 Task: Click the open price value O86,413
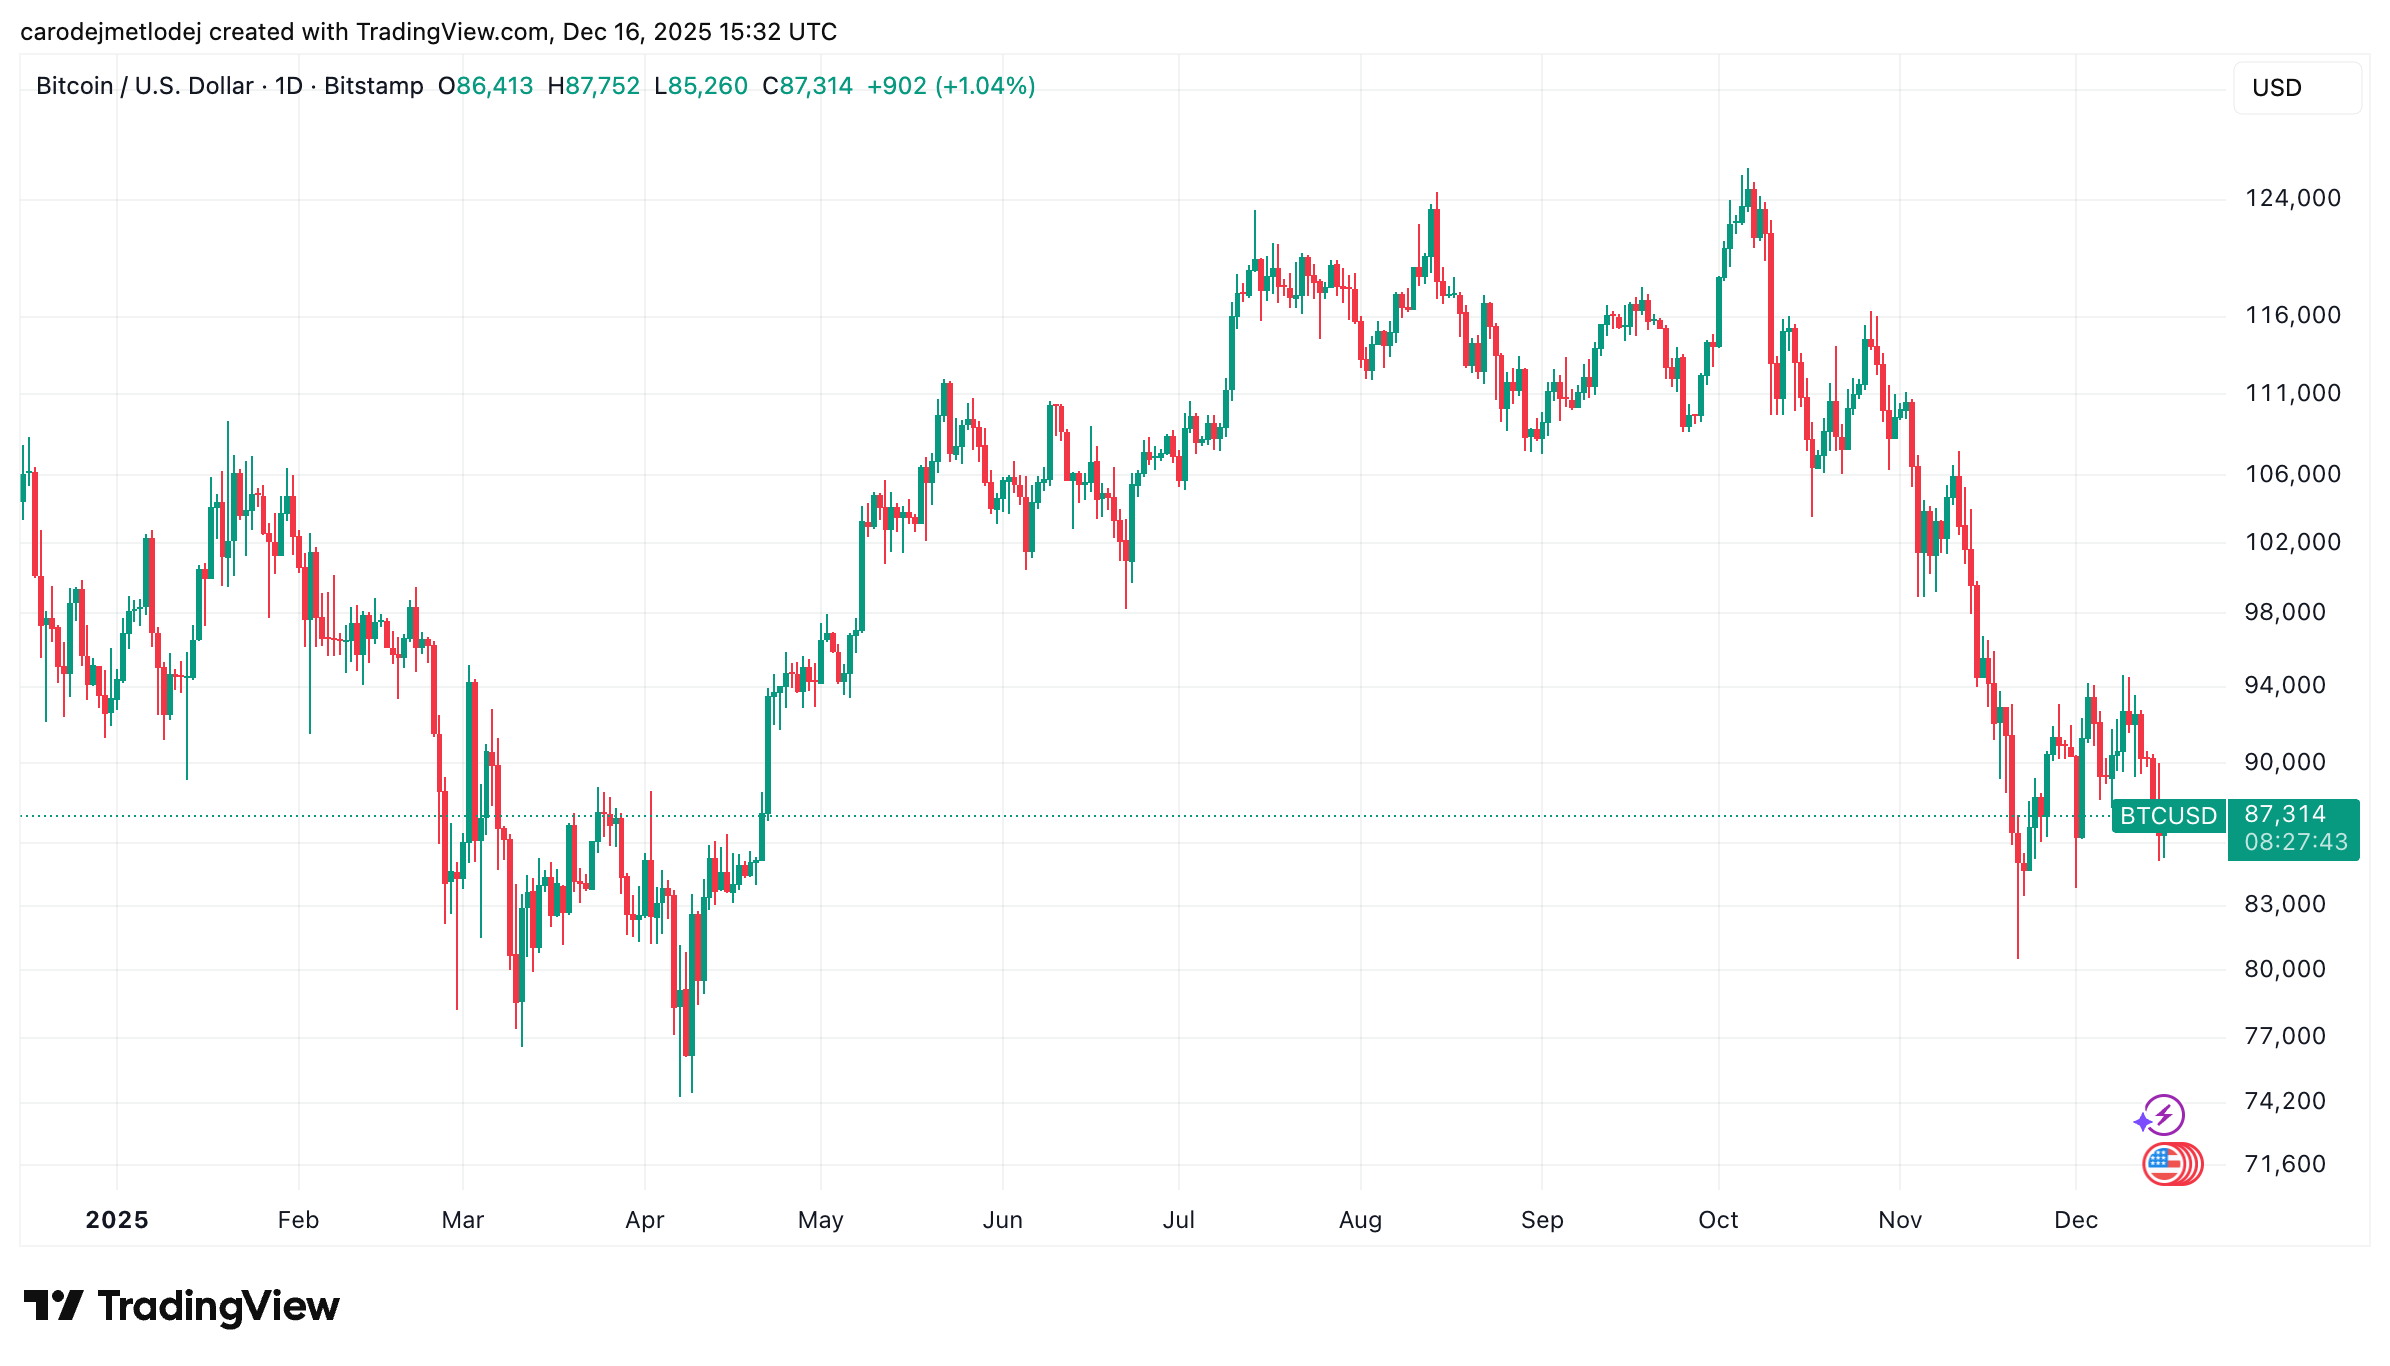point(486,86)
